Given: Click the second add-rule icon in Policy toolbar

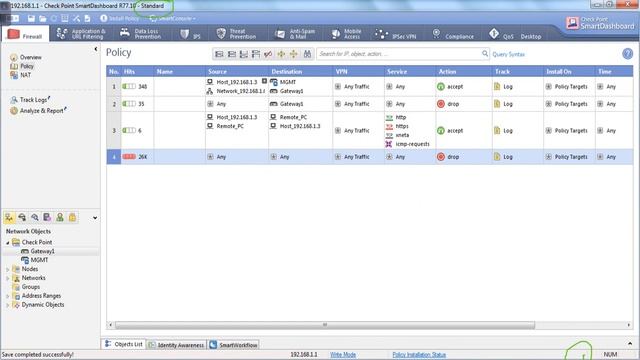Looking at the screenshot, I should point(231,54).
